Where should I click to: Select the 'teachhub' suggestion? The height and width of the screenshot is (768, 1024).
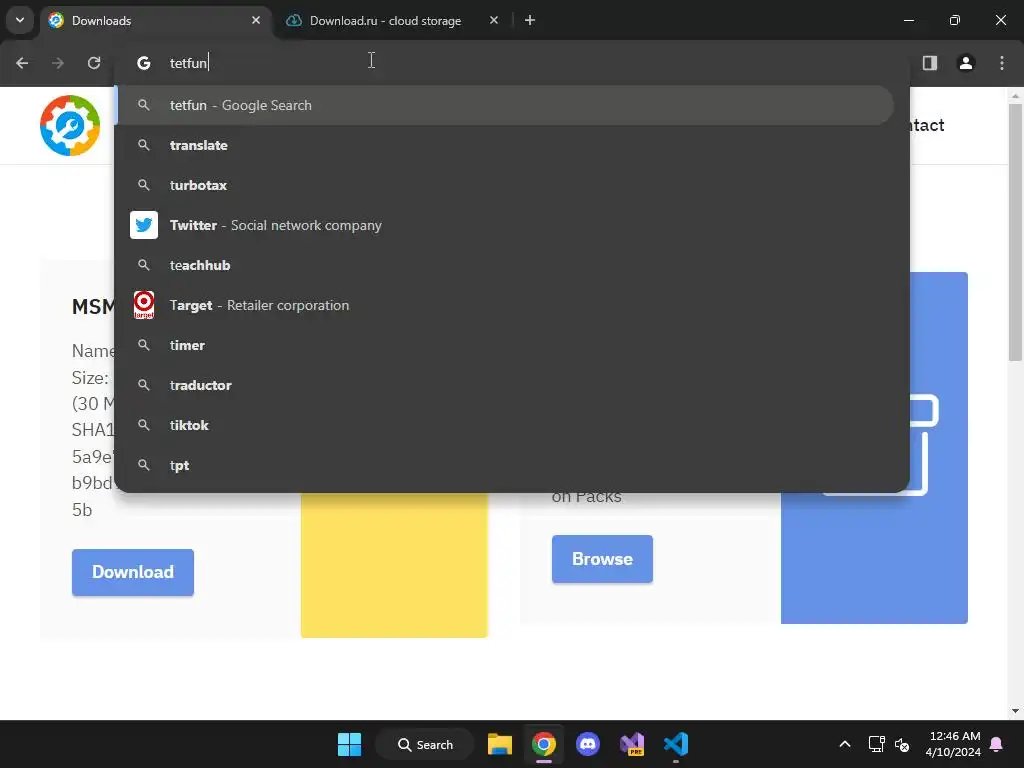[x=505, y=265]
